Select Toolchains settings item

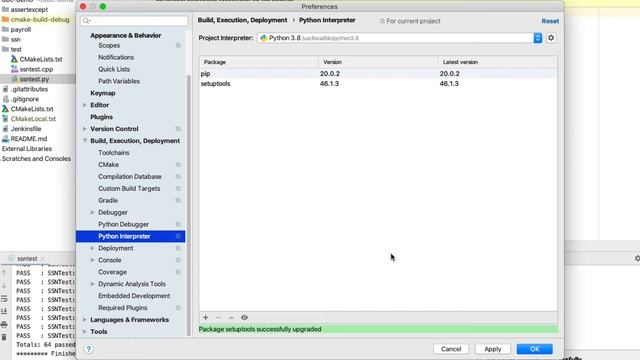pos(113,153)
